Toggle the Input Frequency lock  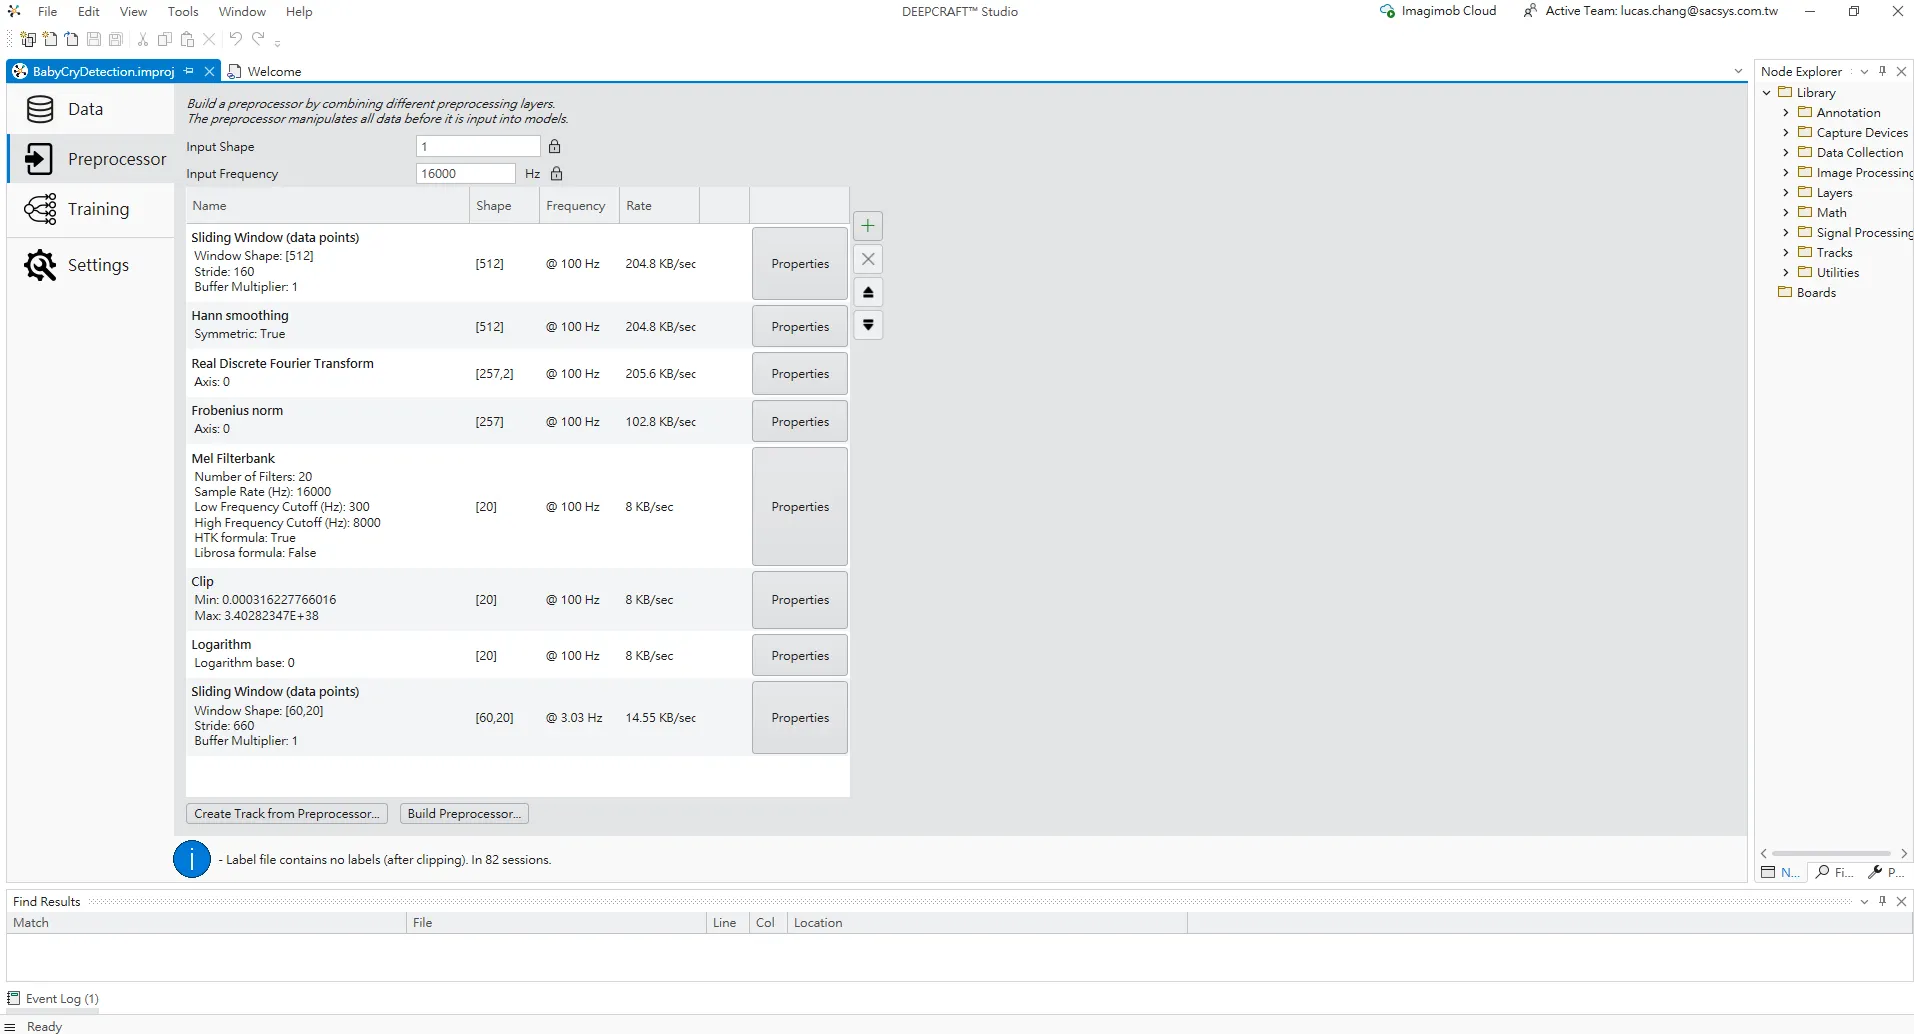click(557, 174)
